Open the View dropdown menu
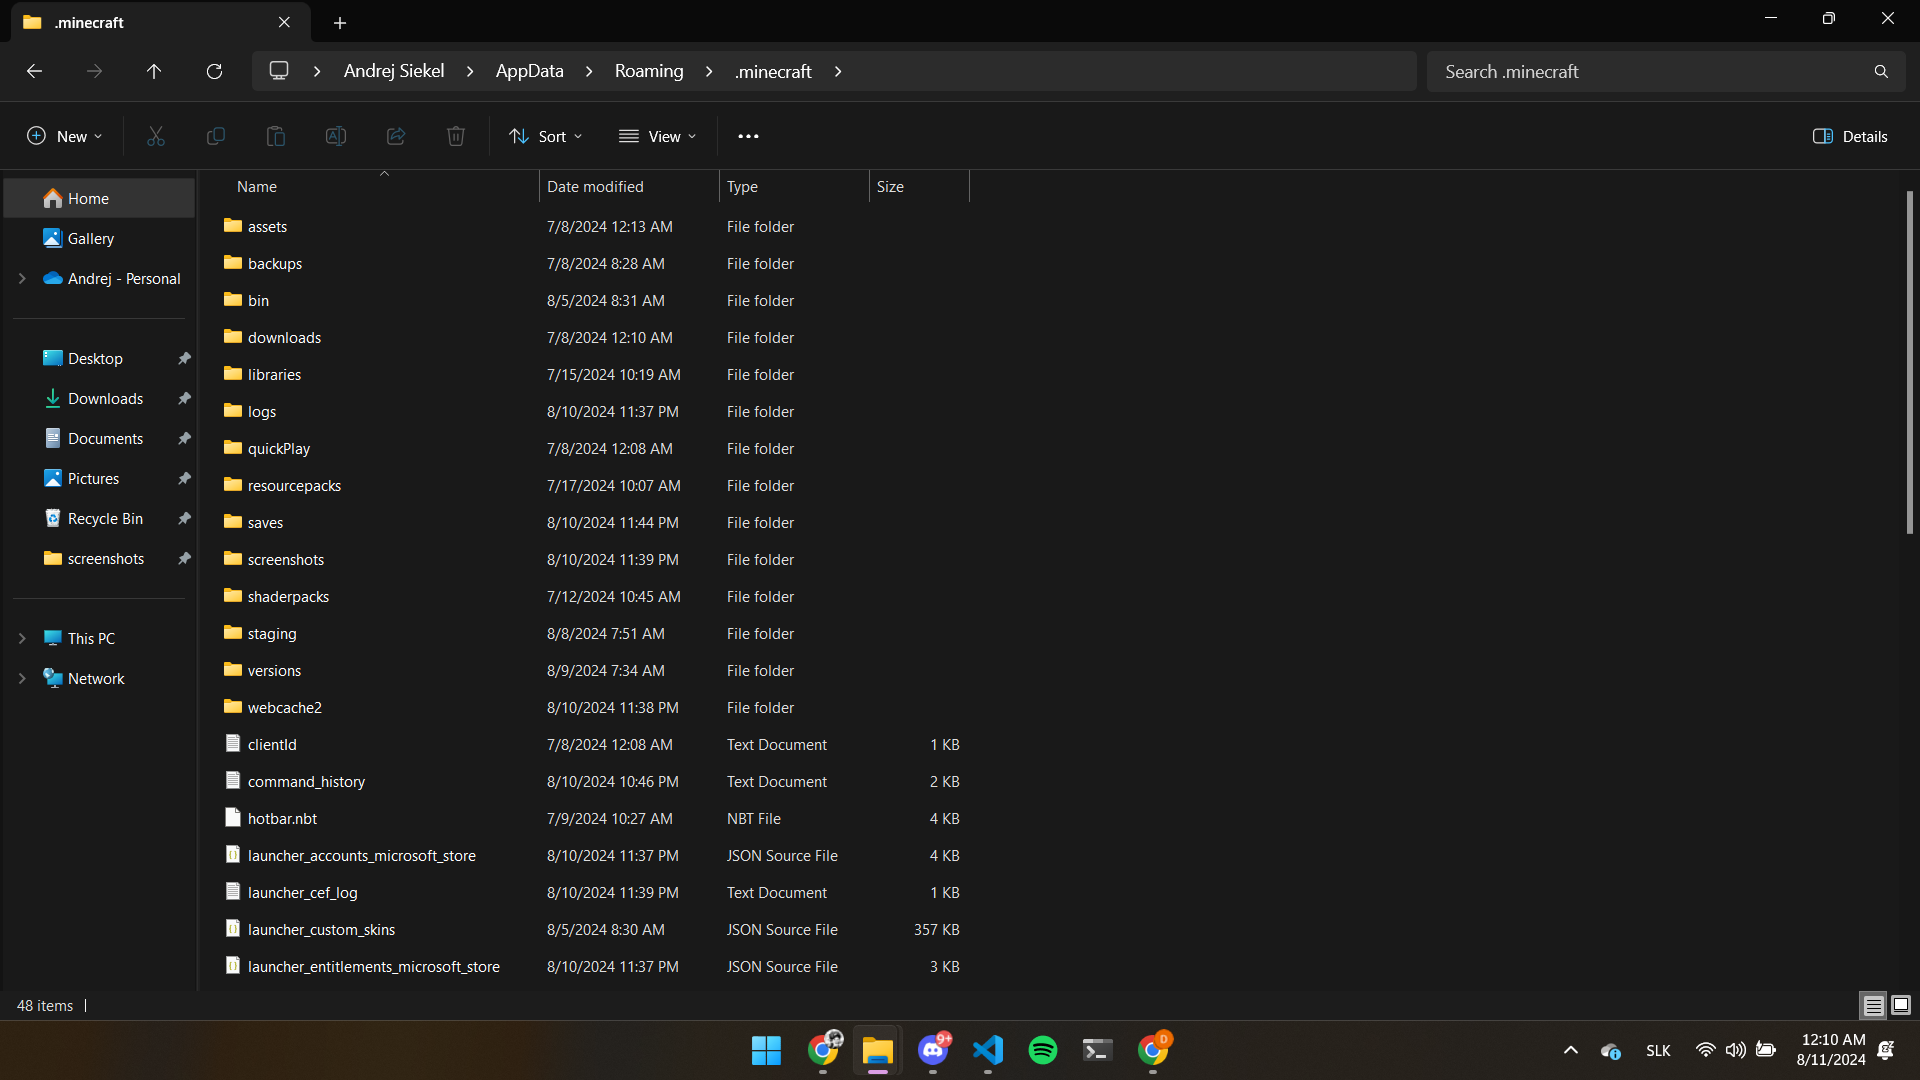1920x1080 pixels. [x=658, y=136]
